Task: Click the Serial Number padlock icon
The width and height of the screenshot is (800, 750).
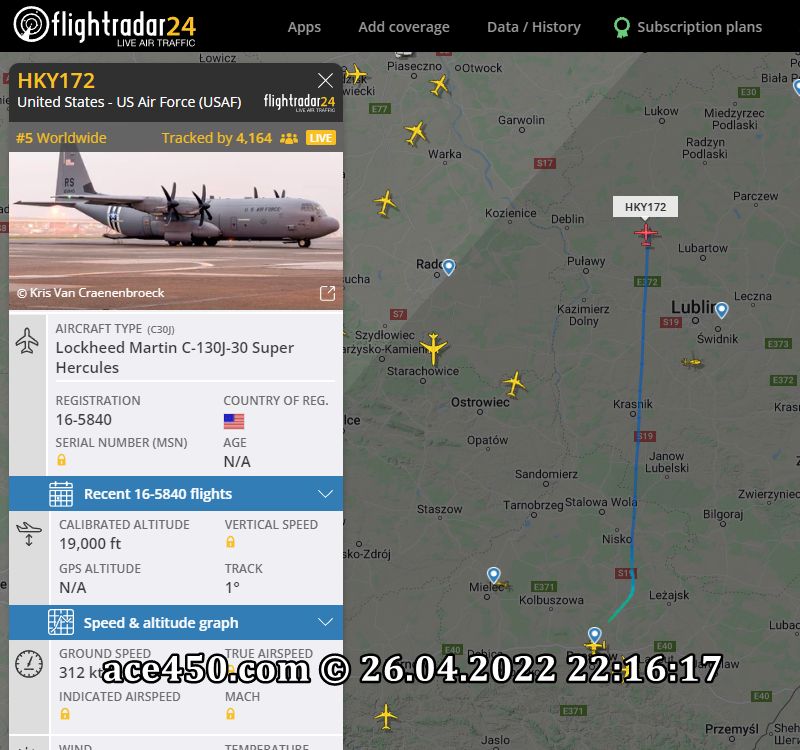Action: [x=61, y=460]
